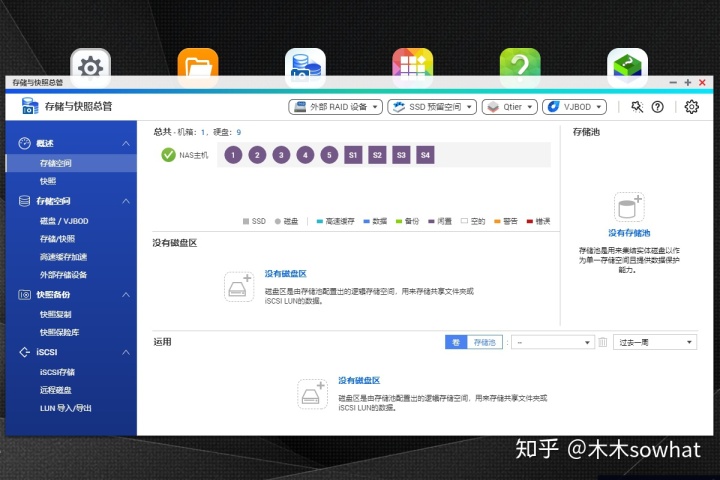The image size is (720, 480).
Task: Click 没有磁盘区 link under volume section
Action: (x=285, y=274)
